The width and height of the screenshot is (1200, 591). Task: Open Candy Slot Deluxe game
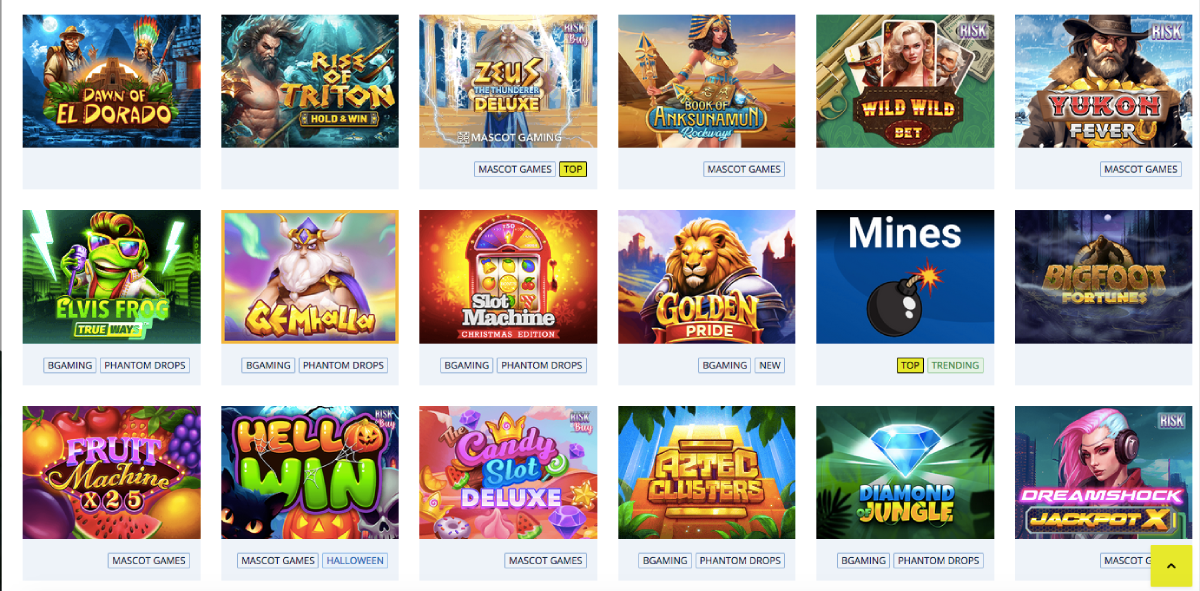[x=508, y=473]
